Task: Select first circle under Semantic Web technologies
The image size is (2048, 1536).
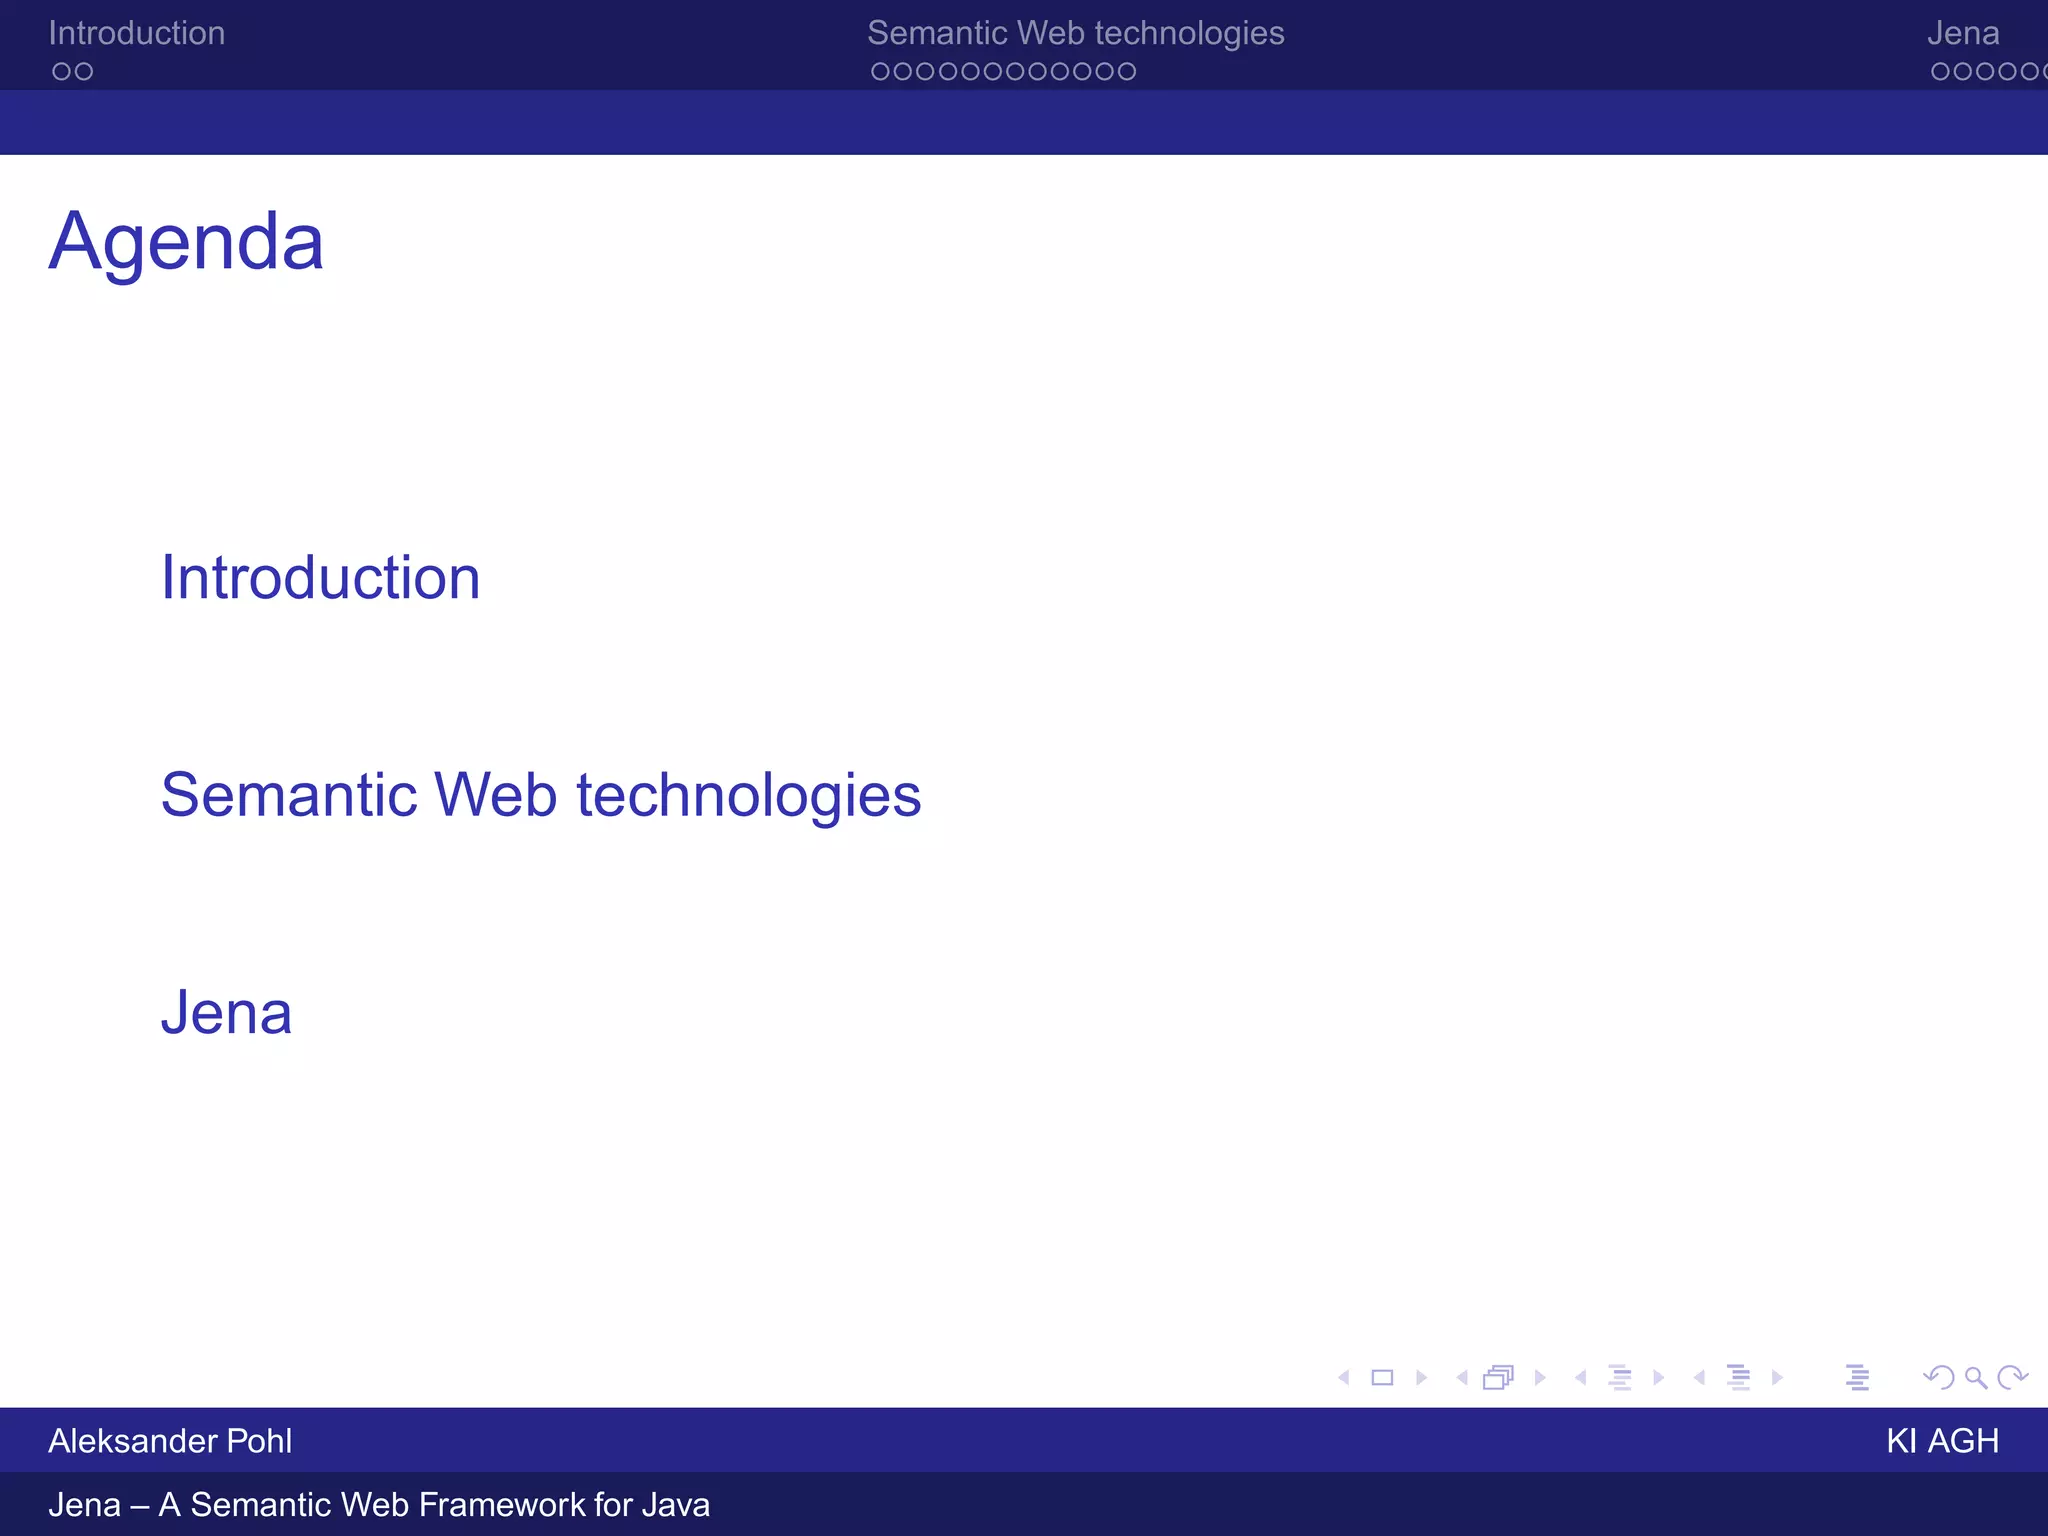Action: pyautogui.click(x=880, y=72)
